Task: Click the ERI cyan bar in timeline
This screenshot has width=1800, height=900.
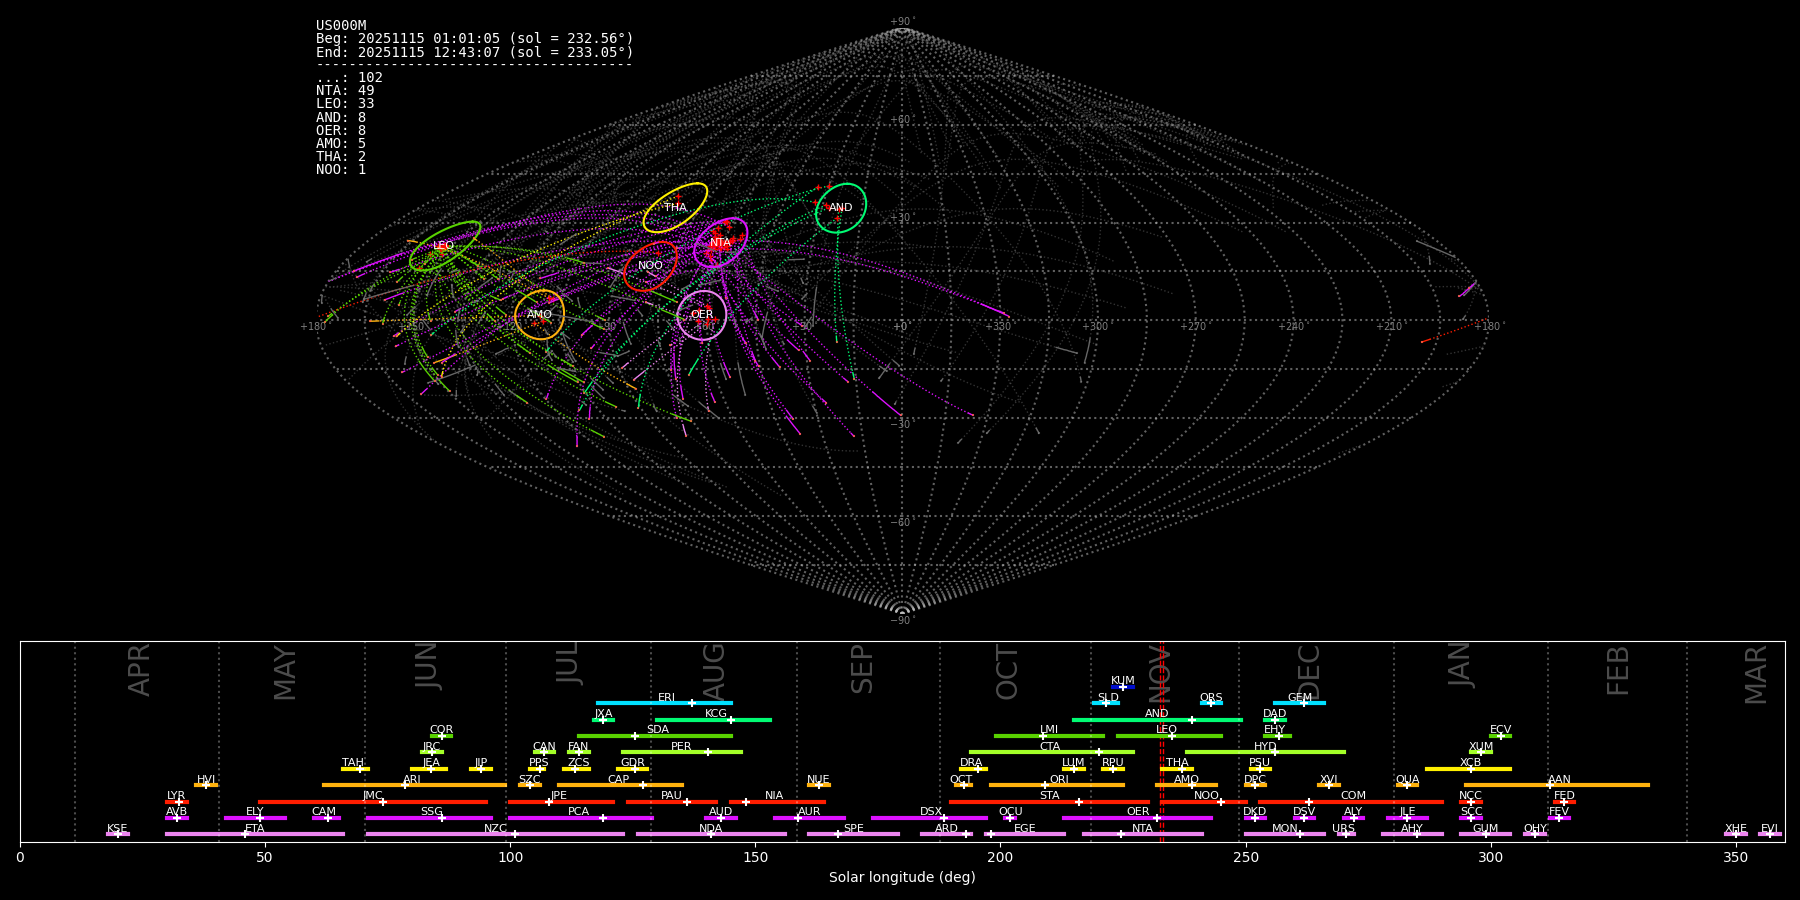Action: (x=664, y=703)
